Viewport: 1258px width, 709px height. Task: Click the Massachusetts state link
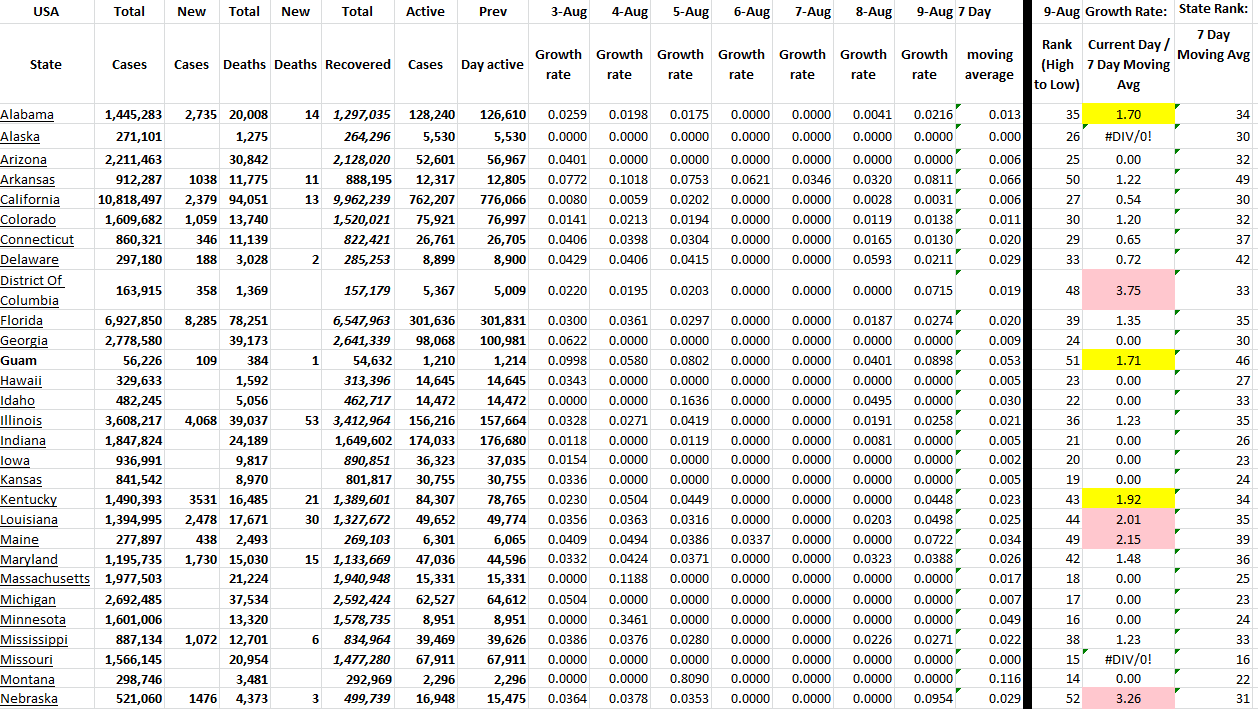coord(45,579)
